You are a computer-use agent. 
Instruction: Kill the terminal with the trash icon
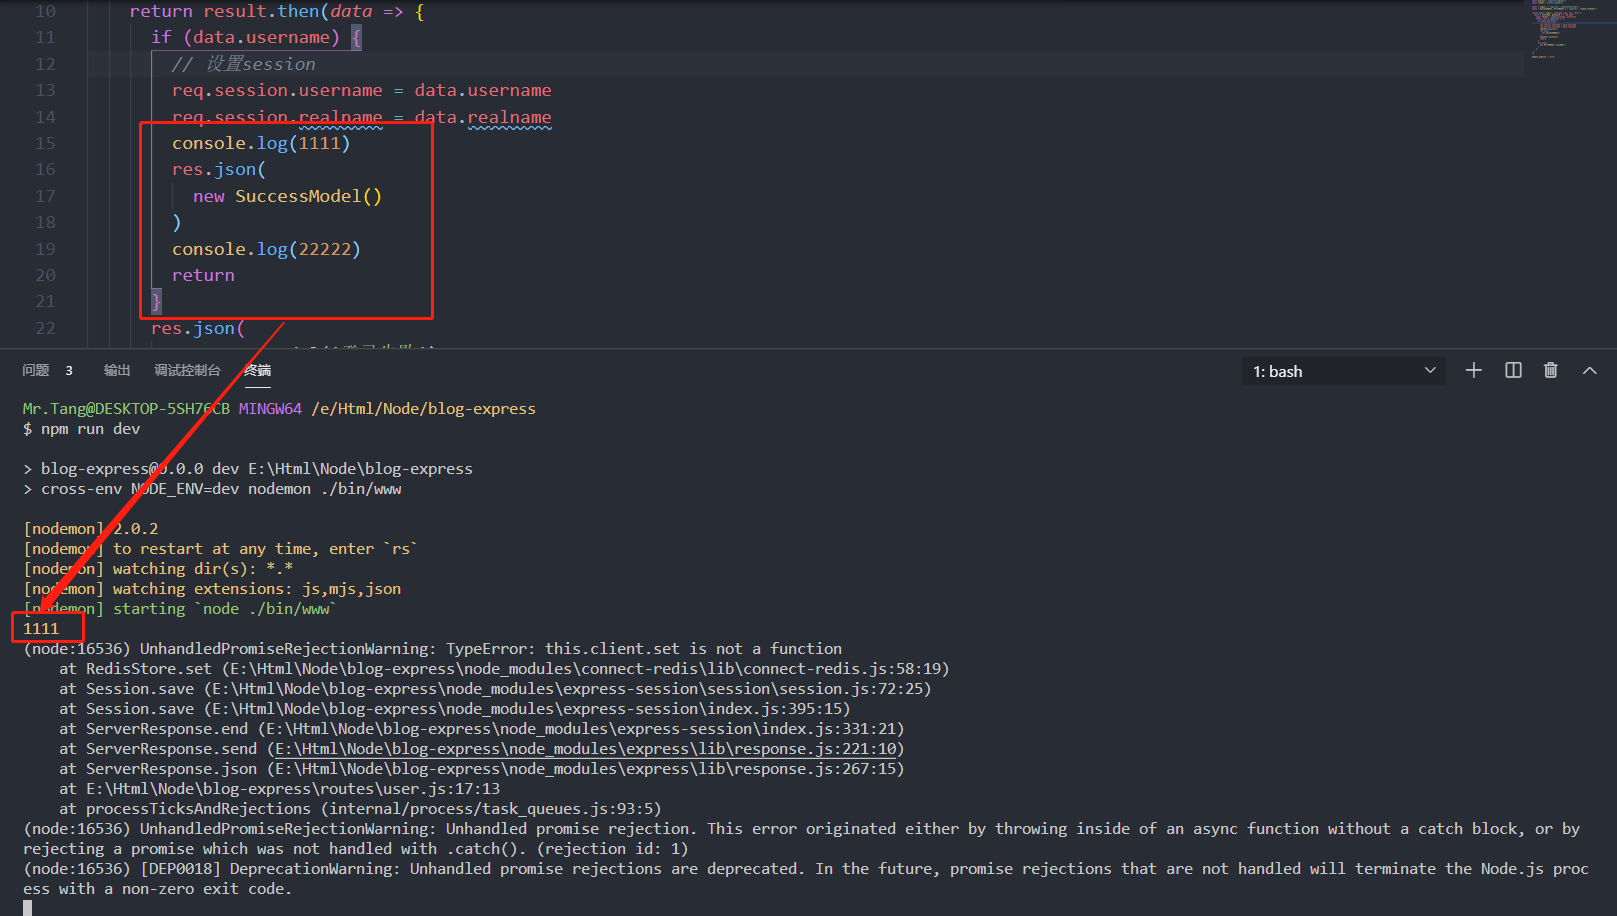1551,371
